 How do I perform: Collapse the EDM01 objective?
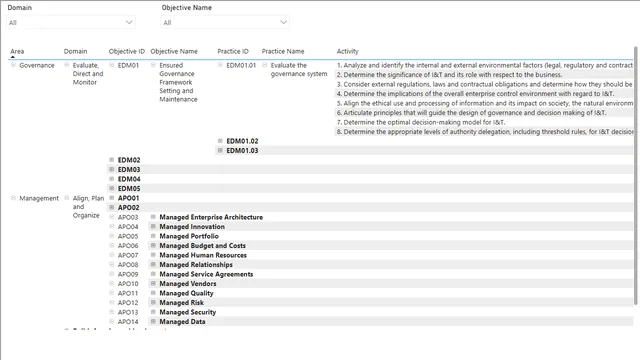[x=111, y=65]
